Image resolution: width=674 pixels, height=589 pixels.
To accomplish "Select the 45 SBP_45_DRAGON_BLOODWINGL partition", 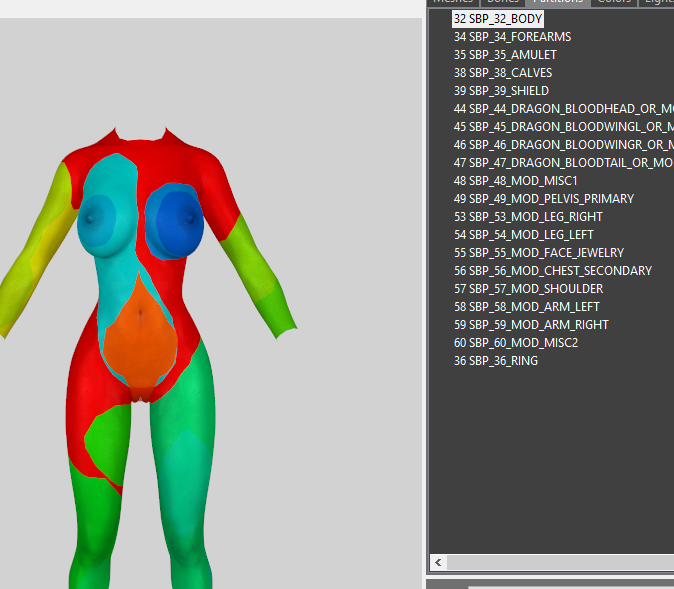I will pos(564,127).
